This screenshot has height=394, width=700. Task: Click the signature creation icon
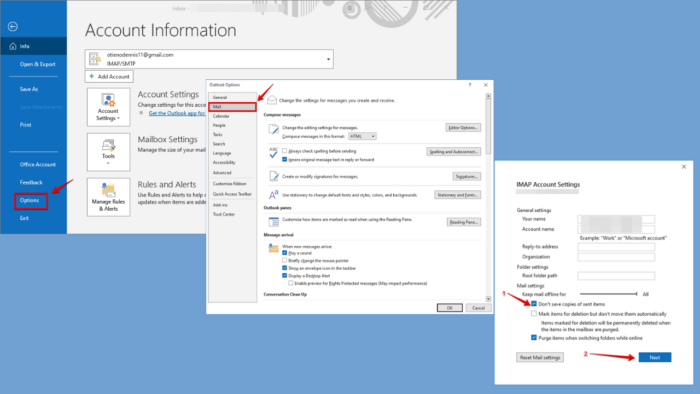click(x=274, y=176)
